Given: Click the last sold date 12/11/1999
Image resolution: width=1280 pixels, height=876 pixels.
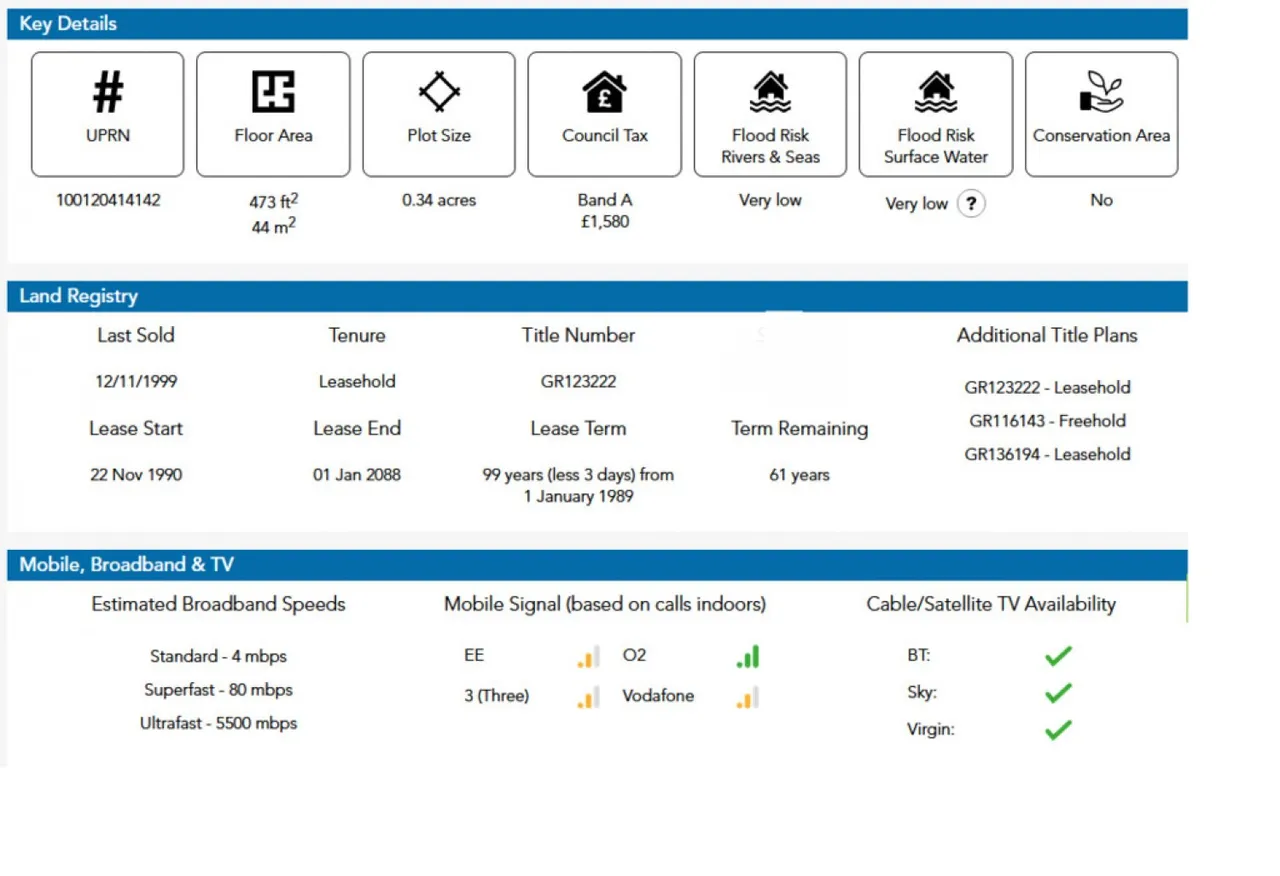Looking at the screenshot, I should coord(137,382).
